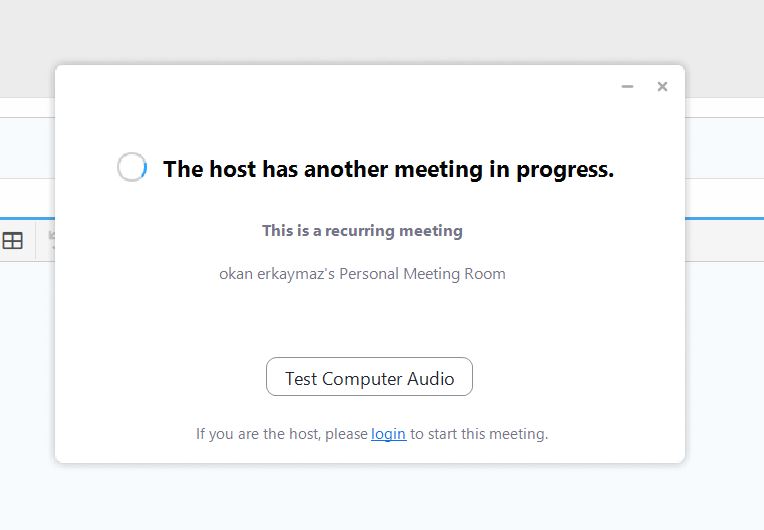Image resolution: width=764 pixels, height=530 pixels.
Task: Close the Zoom meeting dialog
Action: point(662,87)
